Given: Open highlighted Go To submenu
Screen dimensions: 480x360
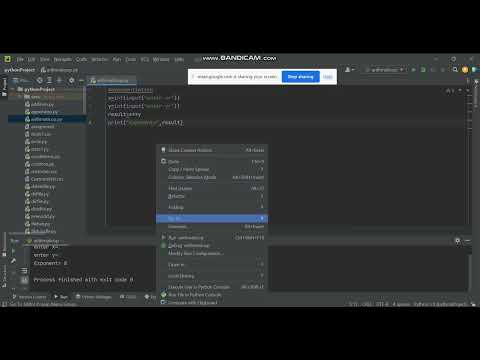Looking at the screenshot, I should (x=212, y=219).
